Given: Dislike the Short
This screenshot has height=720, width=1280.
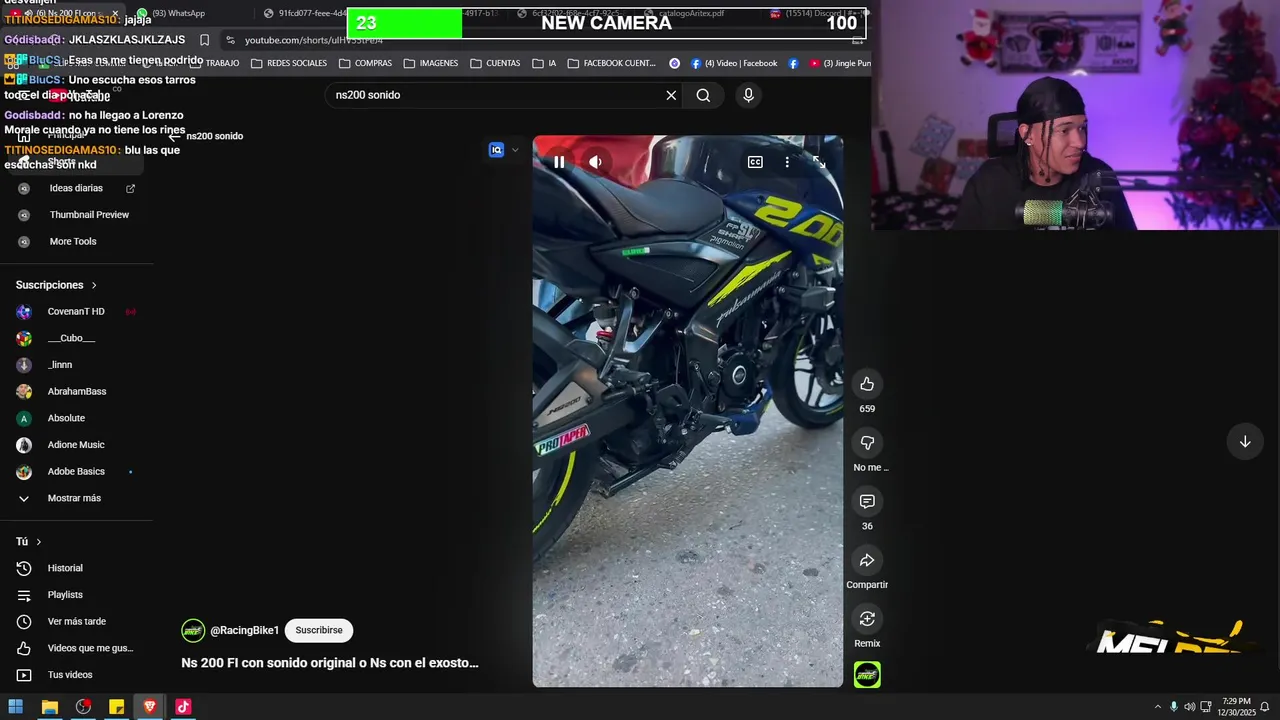Looking at the screenshot, I should pos(867,443).
